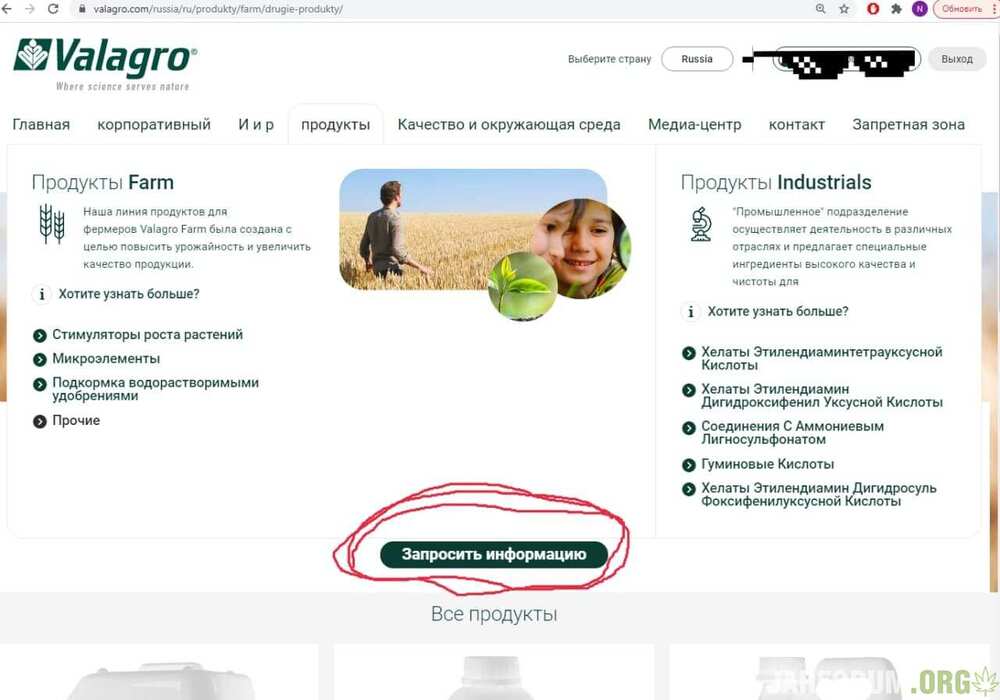This screenshot has height=700, width=1000.
Task: Open the Russia country selector
Action: (697, 59)
